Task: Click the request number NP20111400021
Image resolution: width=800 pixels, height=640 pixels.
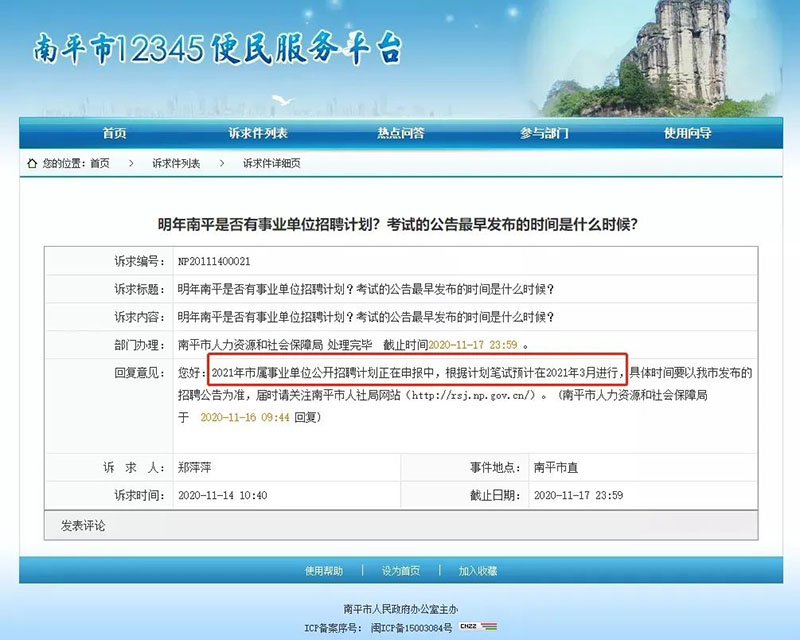Action: pos(214,261)
